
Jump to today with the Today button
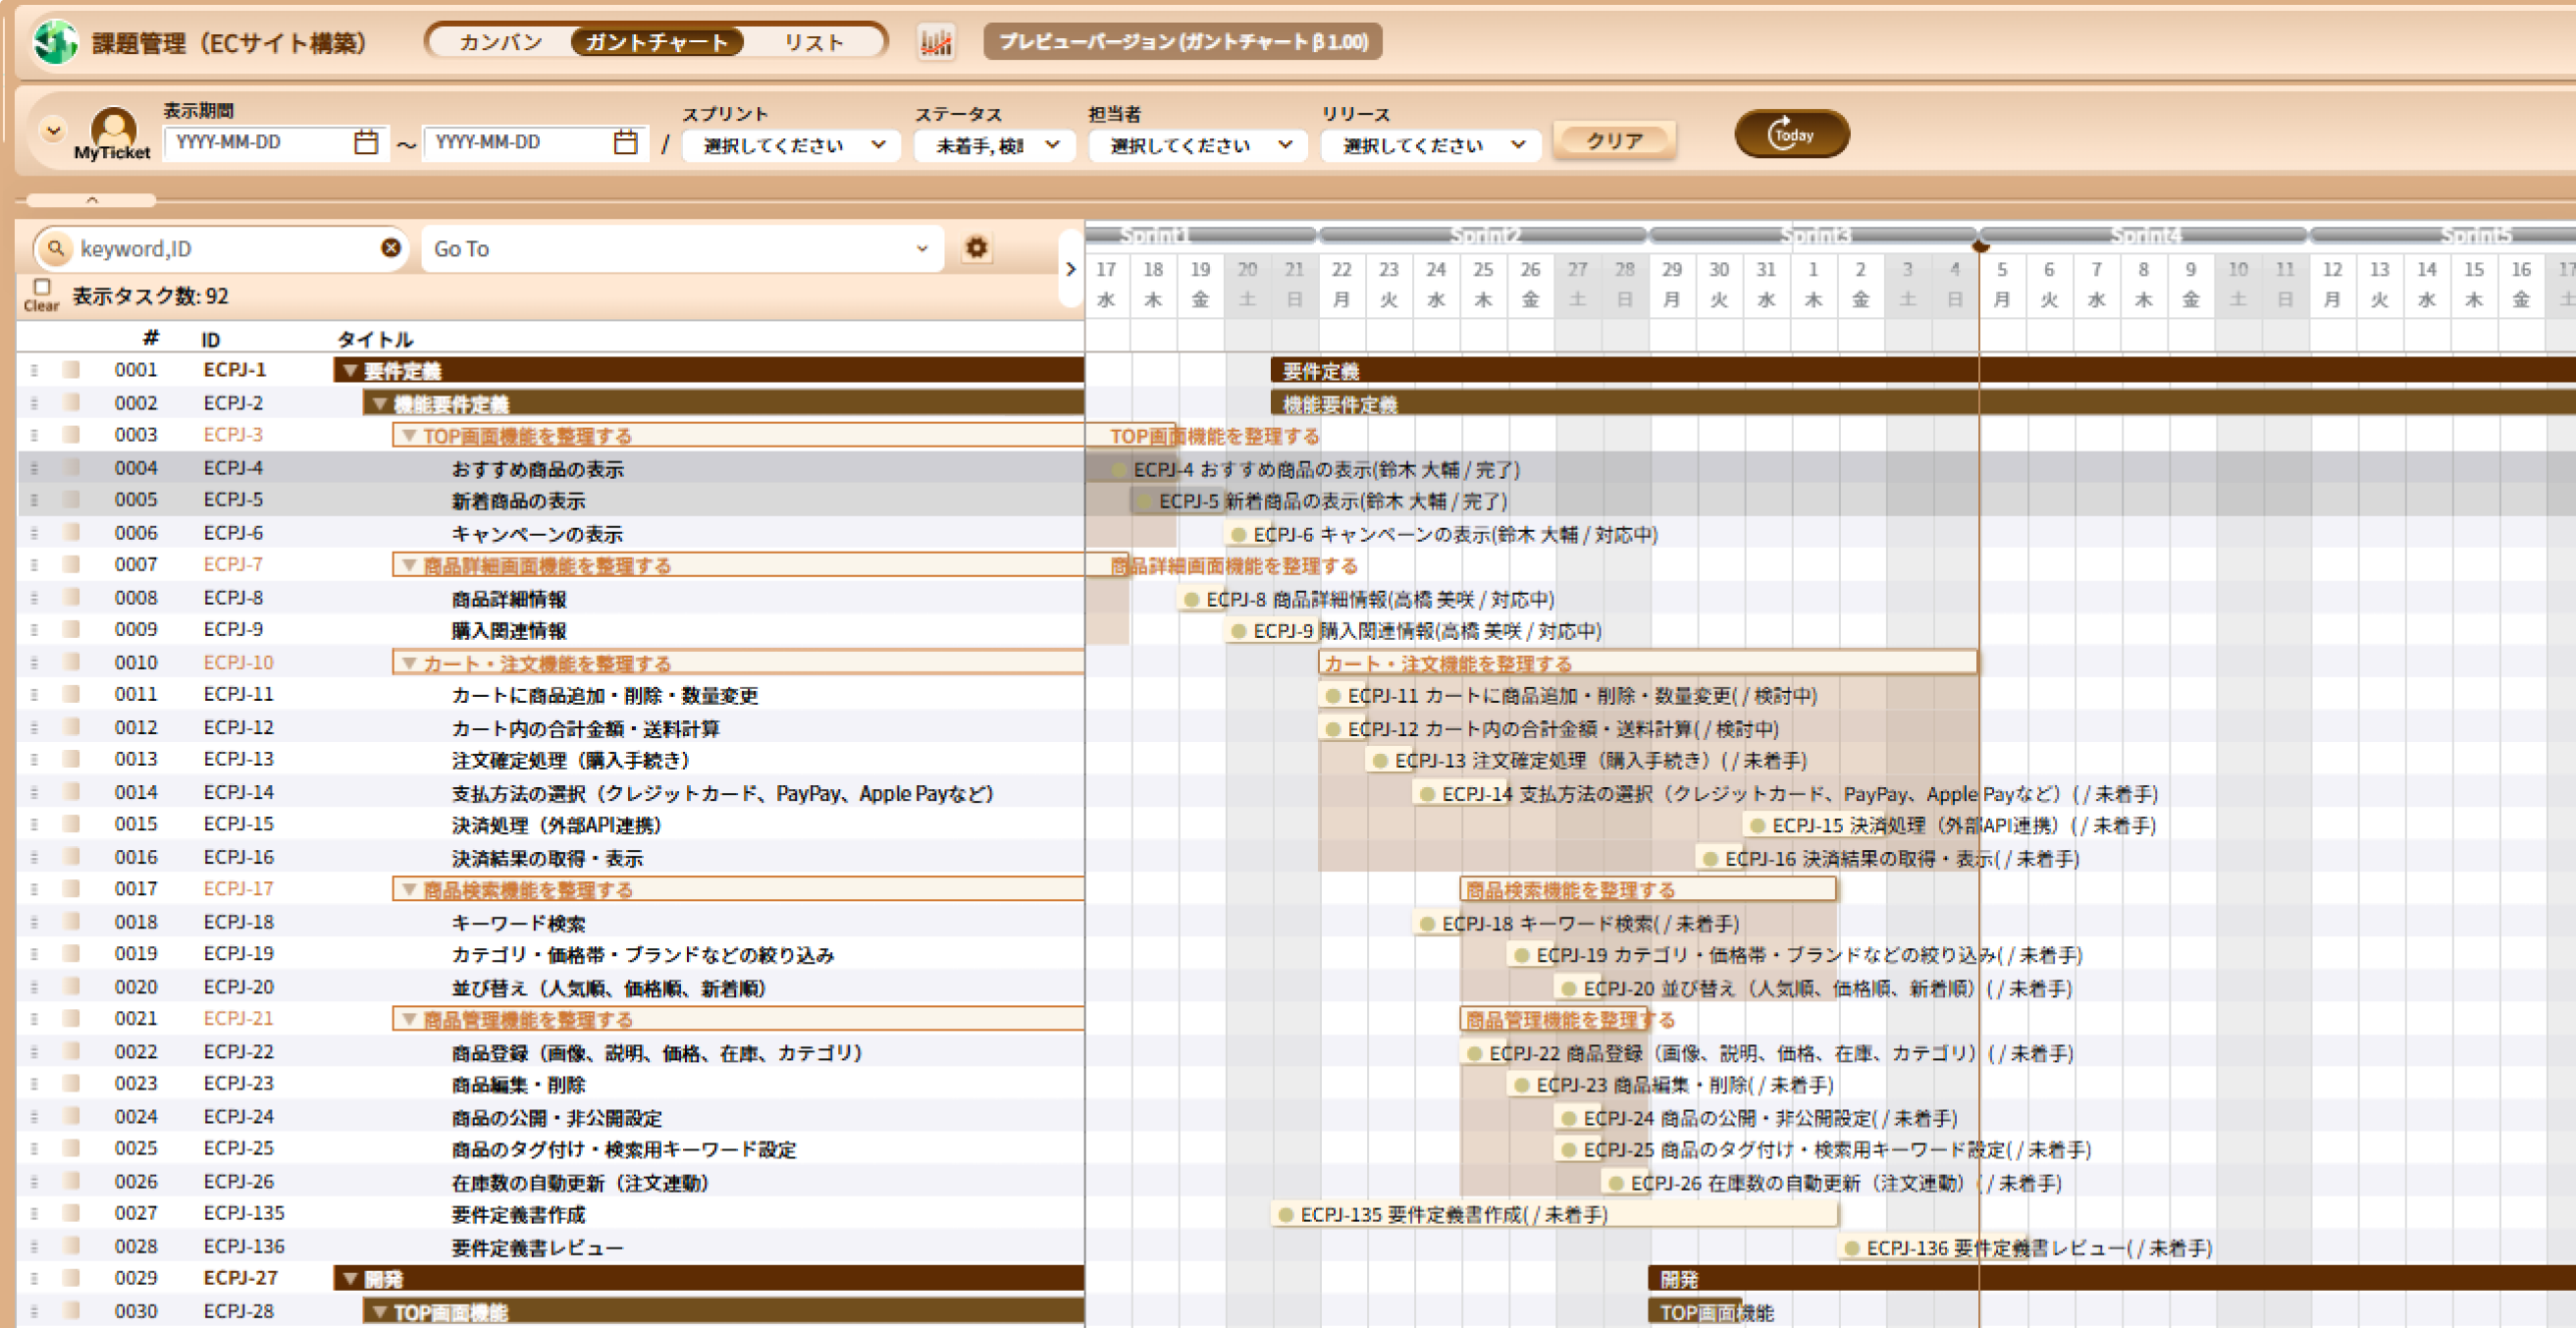[1791, 134]
